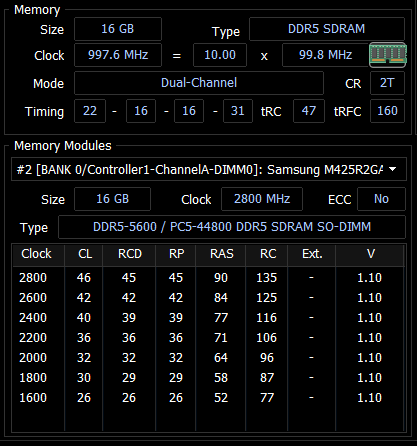Click the module Clock 2800 MHz field

click(x=262, y=199)
